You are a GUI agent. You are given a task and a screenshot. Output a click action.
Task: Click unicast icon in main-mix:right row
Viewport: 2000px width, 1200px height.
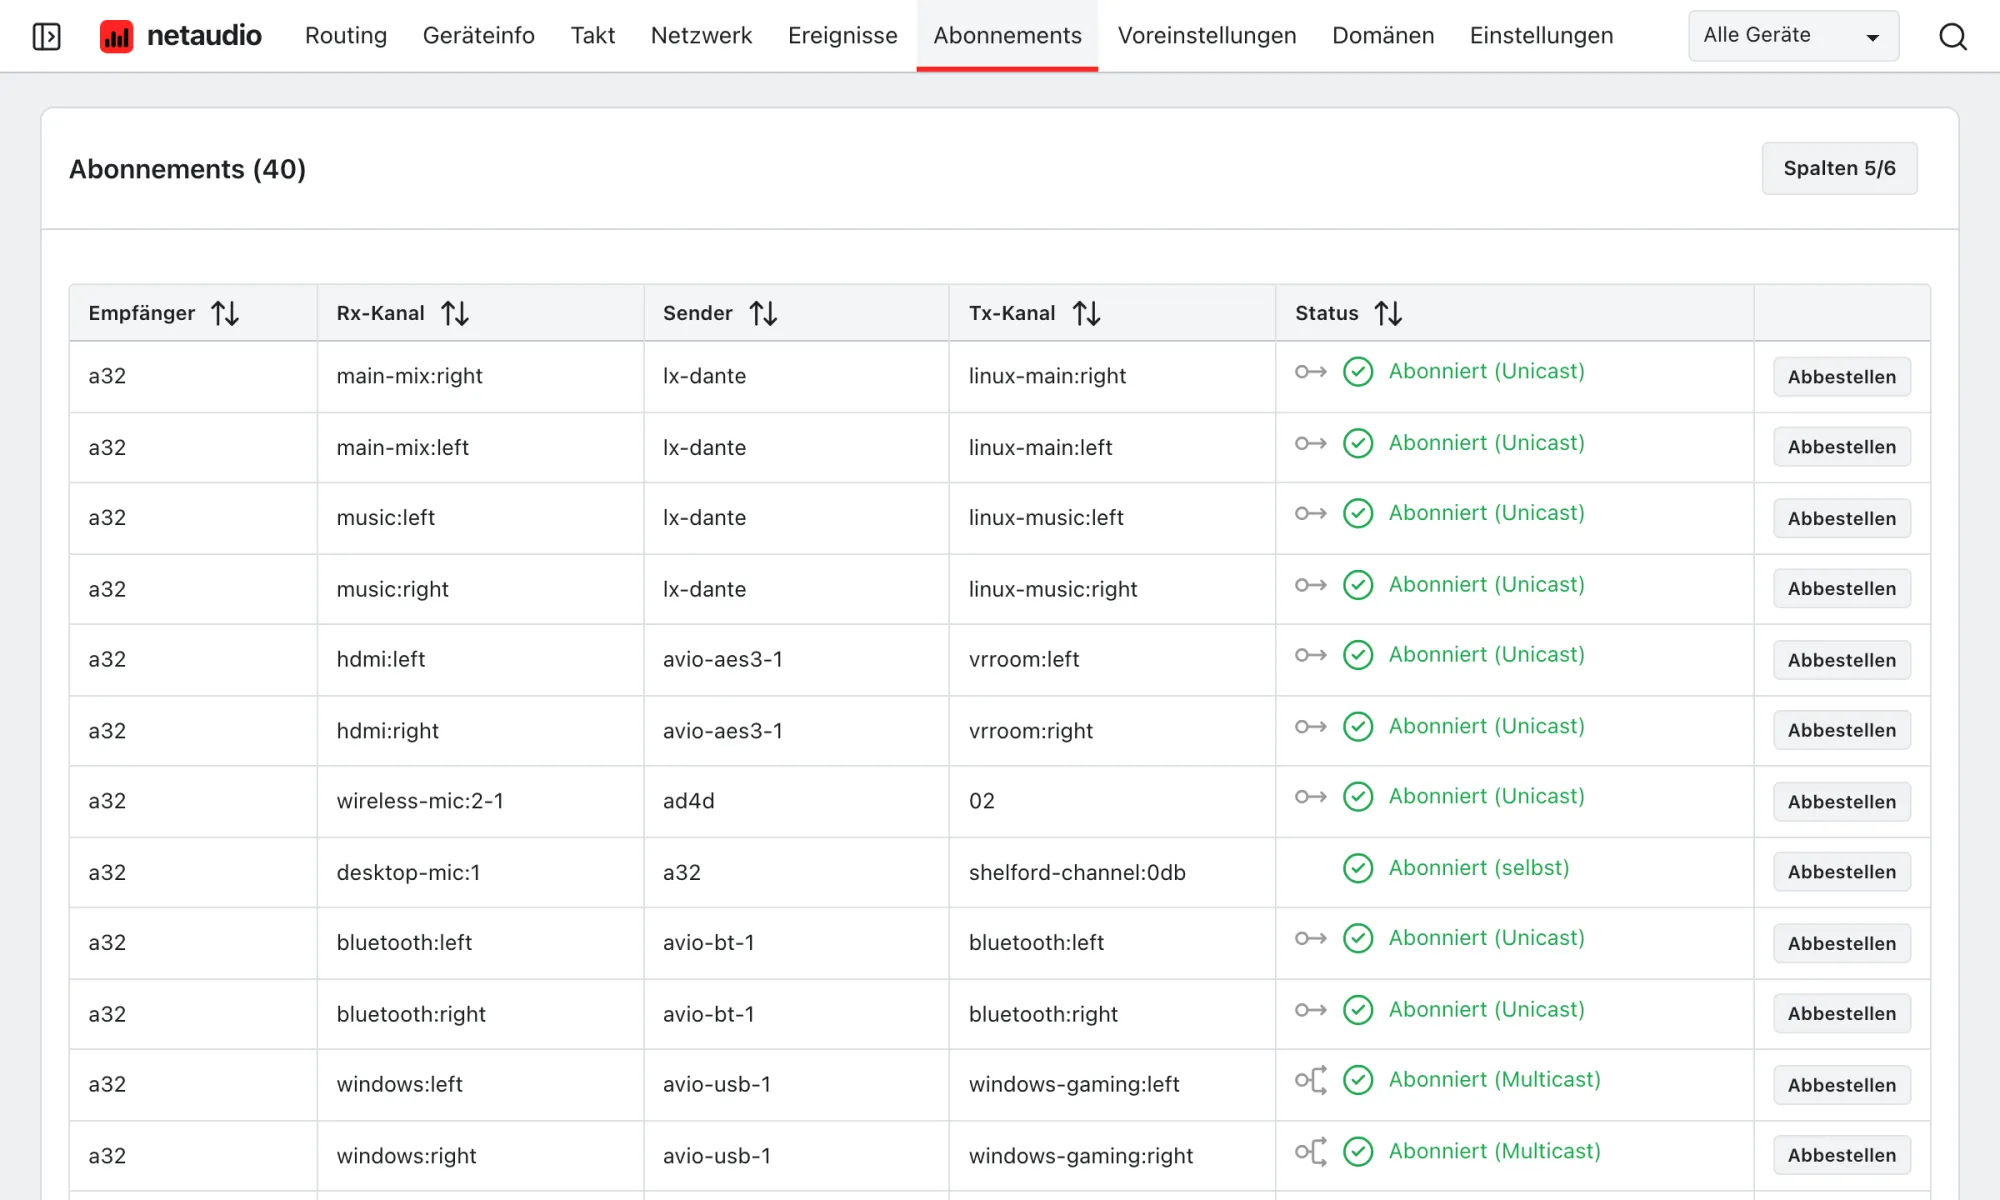[1310, 372]
